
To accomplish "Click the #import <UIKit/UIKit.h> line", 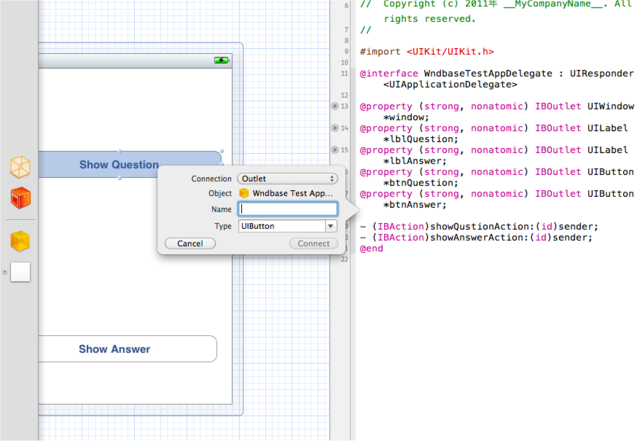I will [x=427, y=52].
